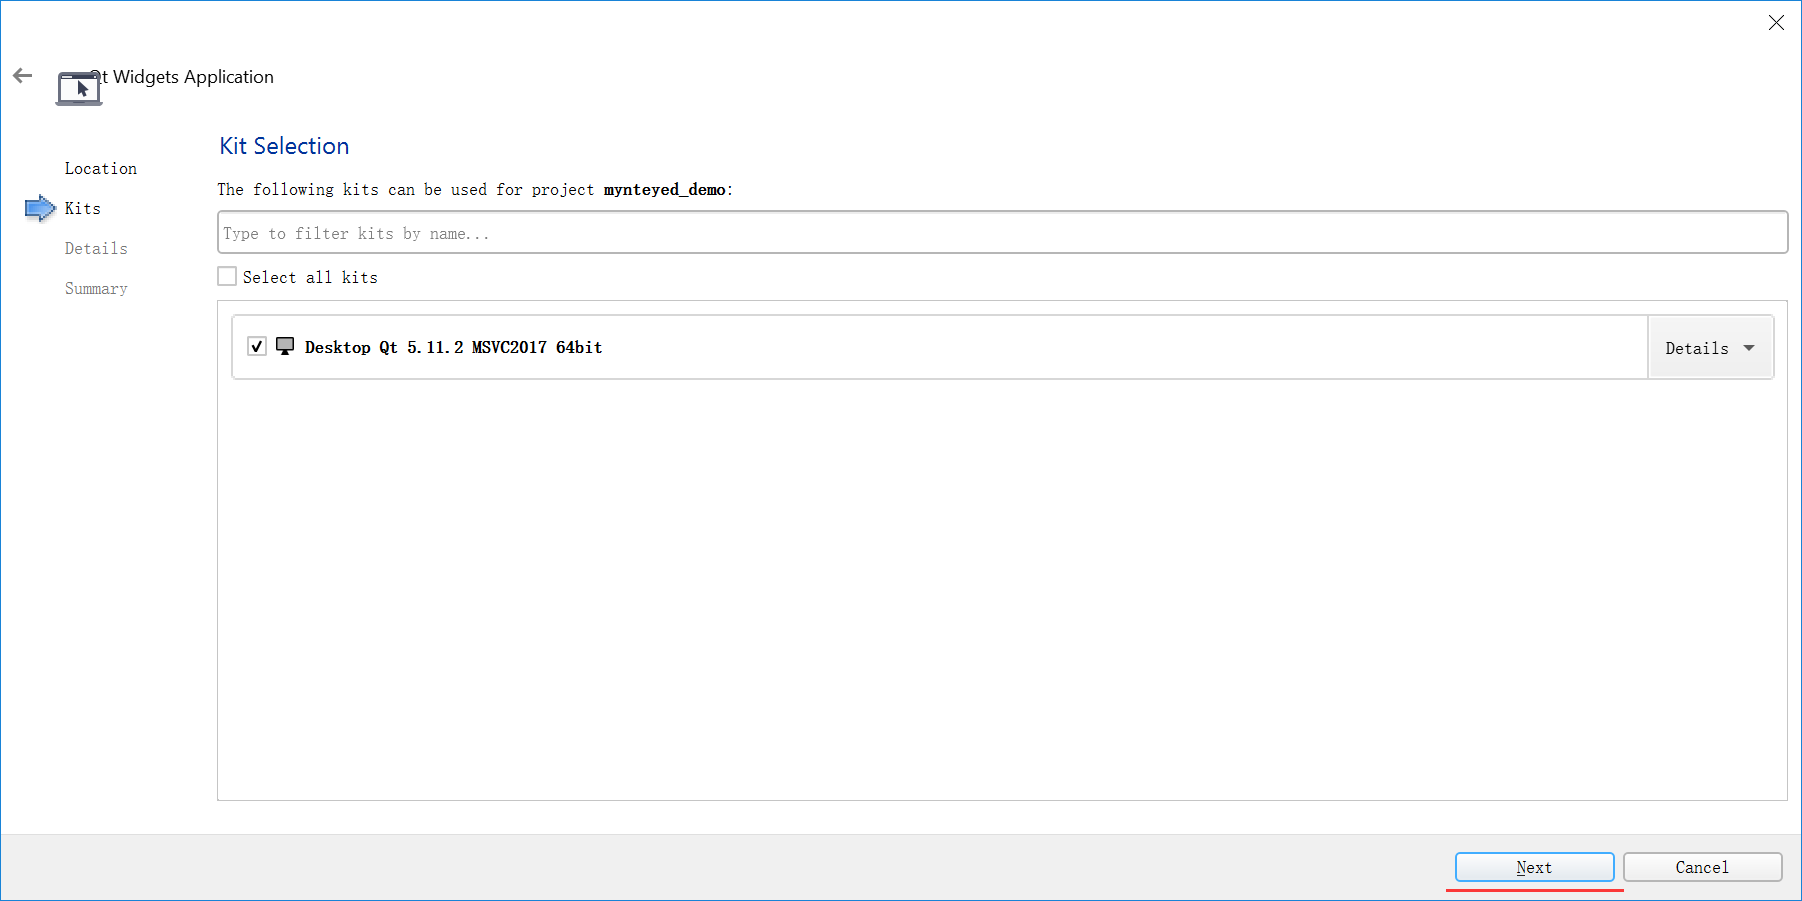Click the Qt Widgets Application wizard icon
The width and height of the screenshot is (1802, 901).
(79, 88)
